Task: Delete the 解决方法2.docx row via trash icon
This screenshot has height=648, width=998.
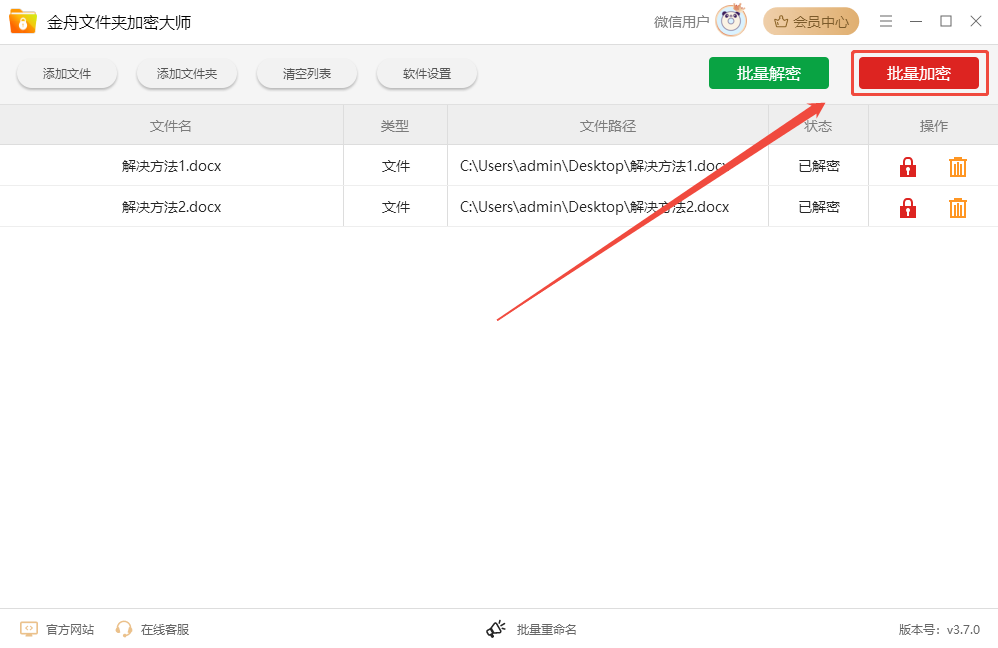Action: click(x=957, y=208)
